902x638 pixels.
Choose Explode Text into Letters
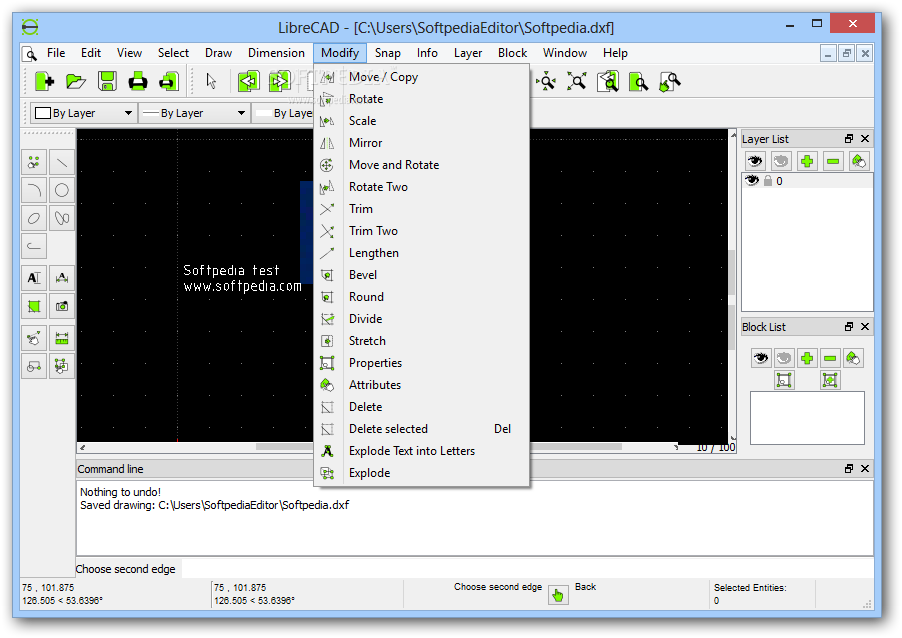pos(421,451)
